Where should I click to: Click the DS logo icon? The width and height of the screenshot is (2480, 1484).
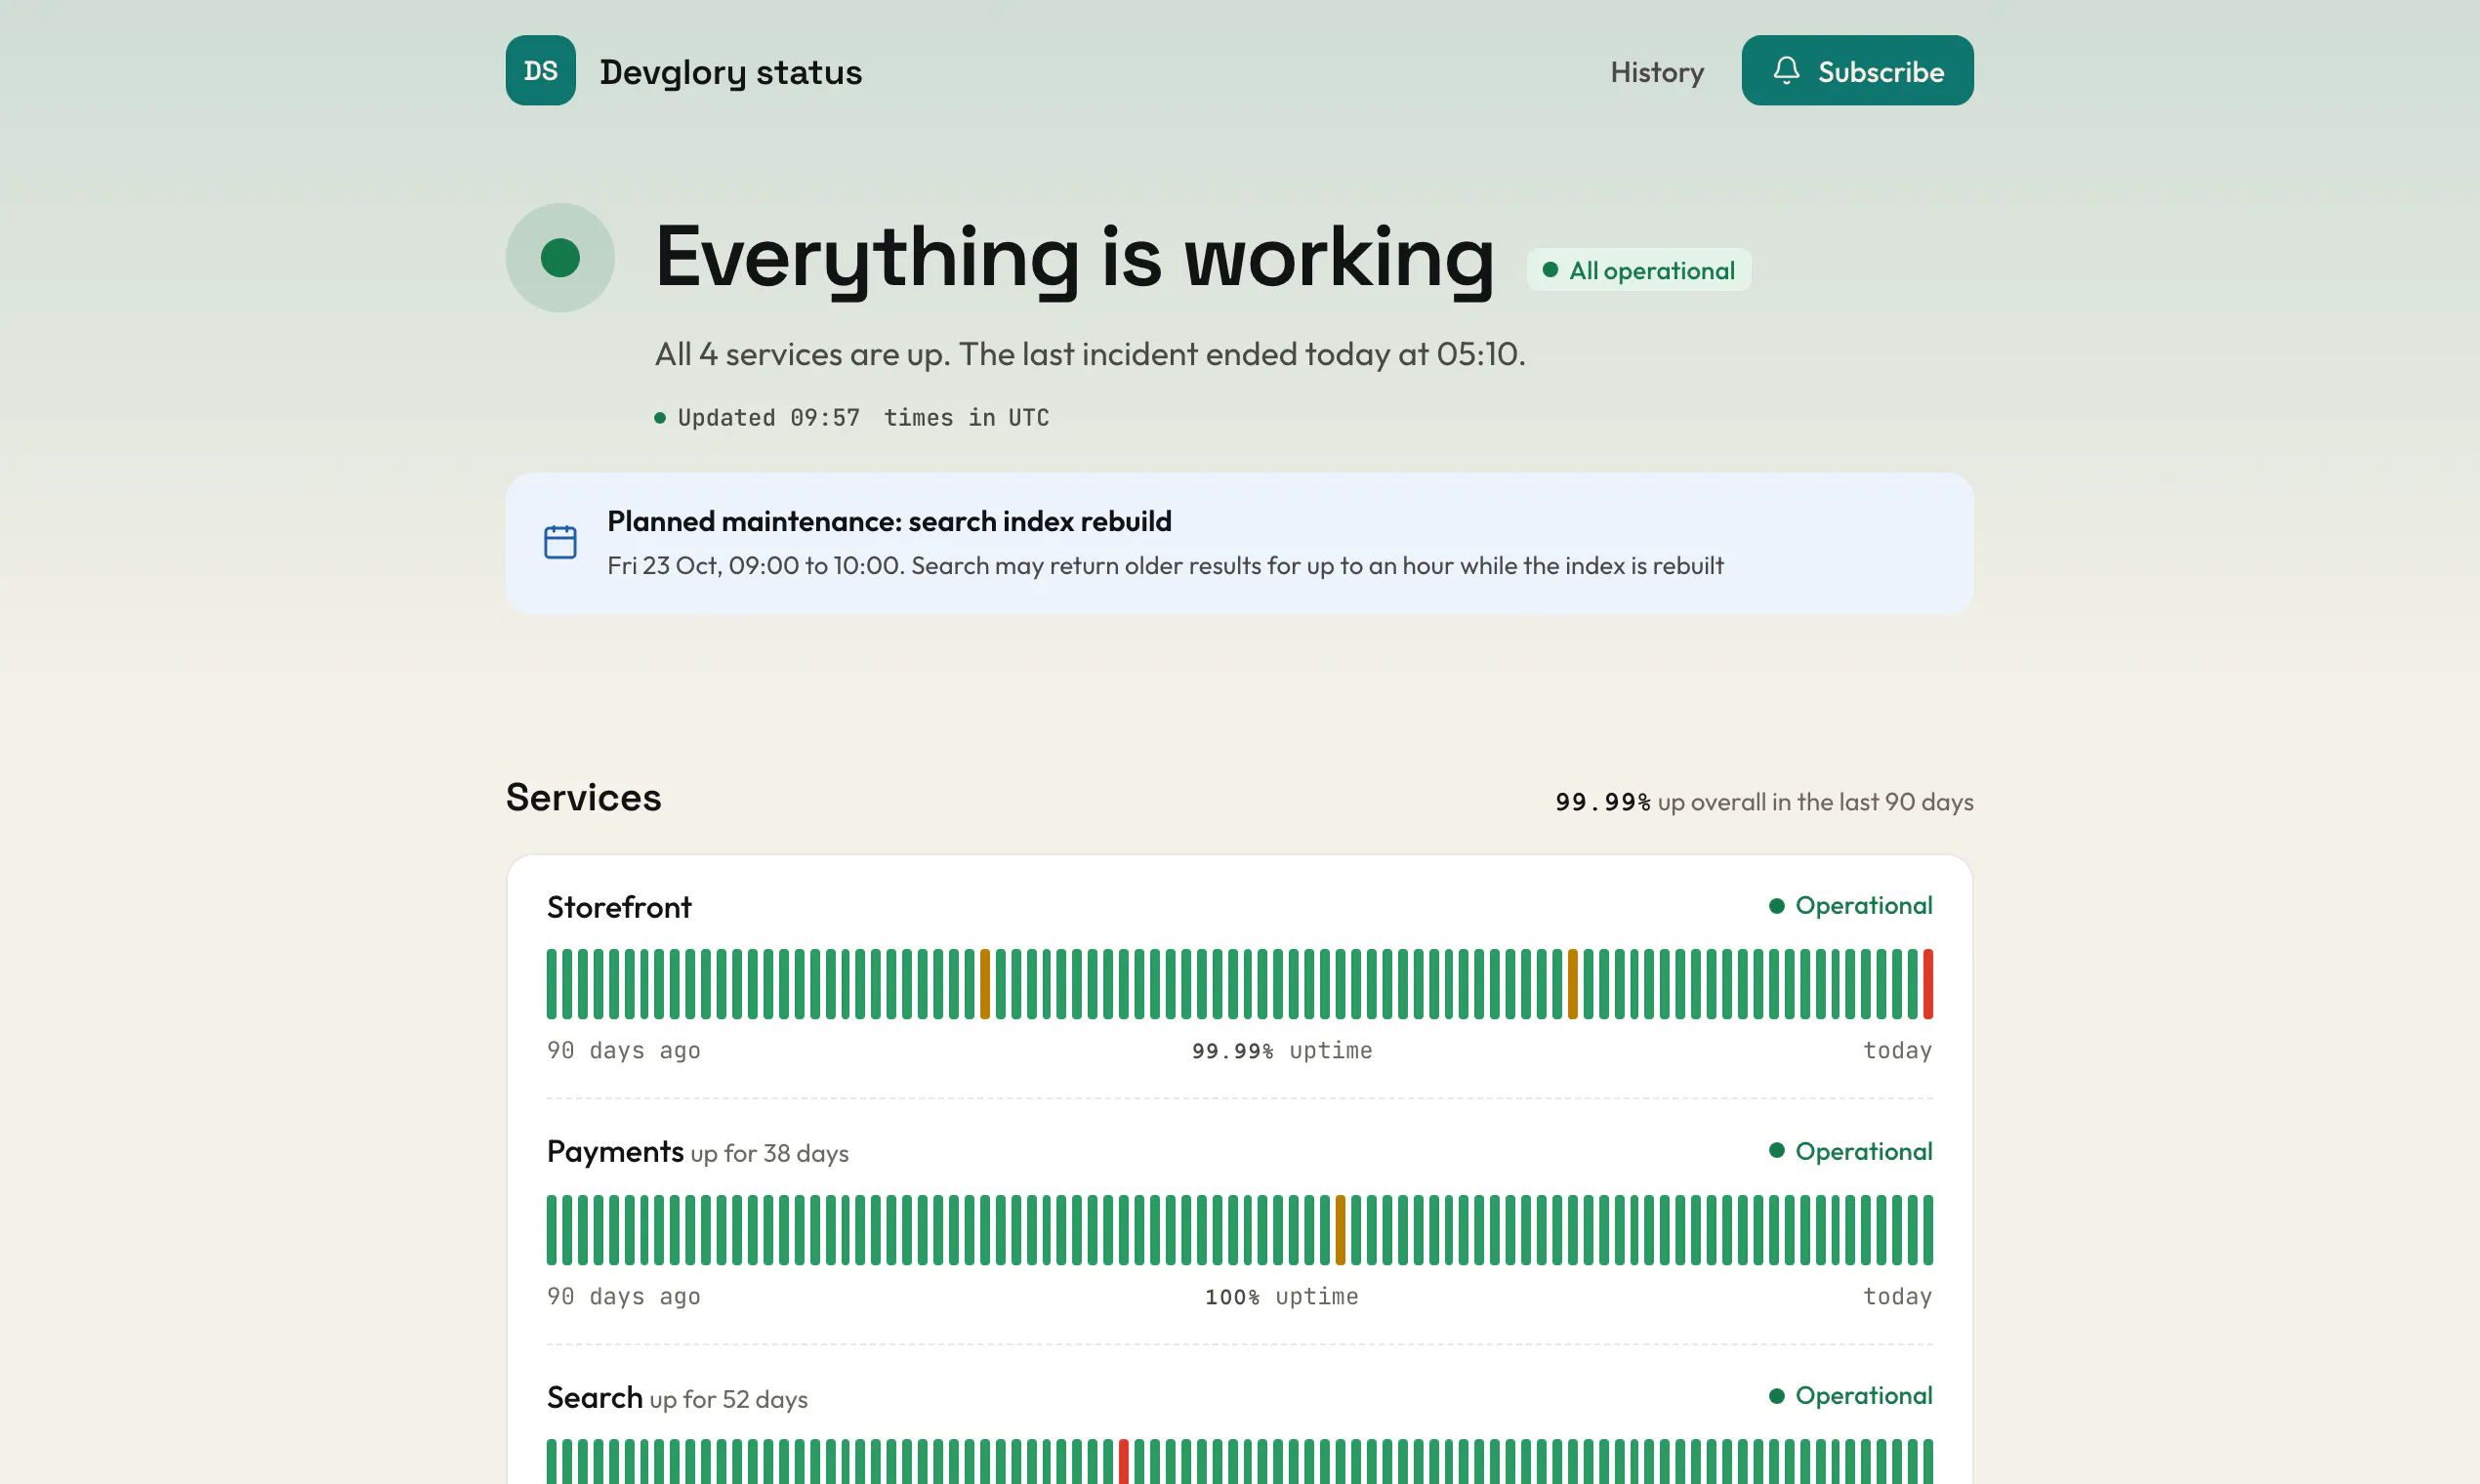coord(540,70)
